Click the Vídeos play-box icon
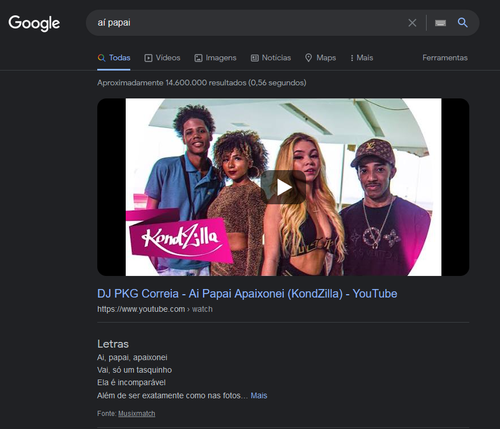This screenshot has width=500, height=429. pos(148,58)
